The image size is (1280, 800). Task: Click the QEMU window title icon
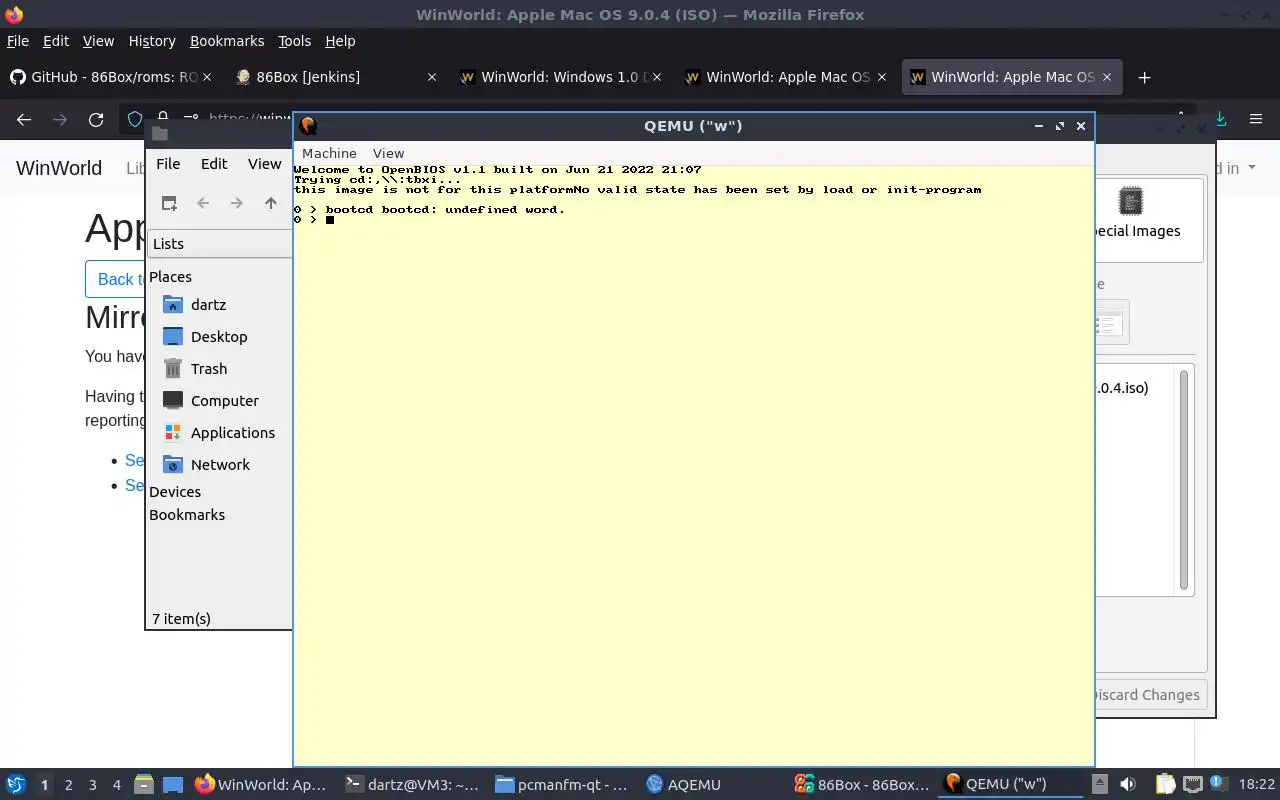308,126
